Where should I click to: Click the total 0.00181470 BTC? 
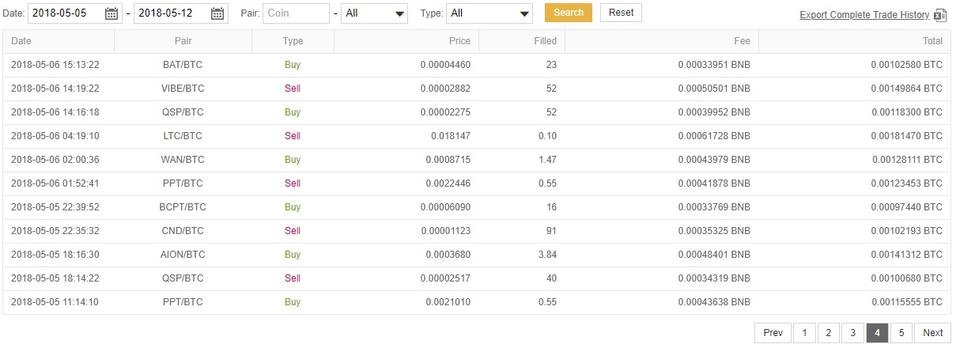(x=907, y=136)
